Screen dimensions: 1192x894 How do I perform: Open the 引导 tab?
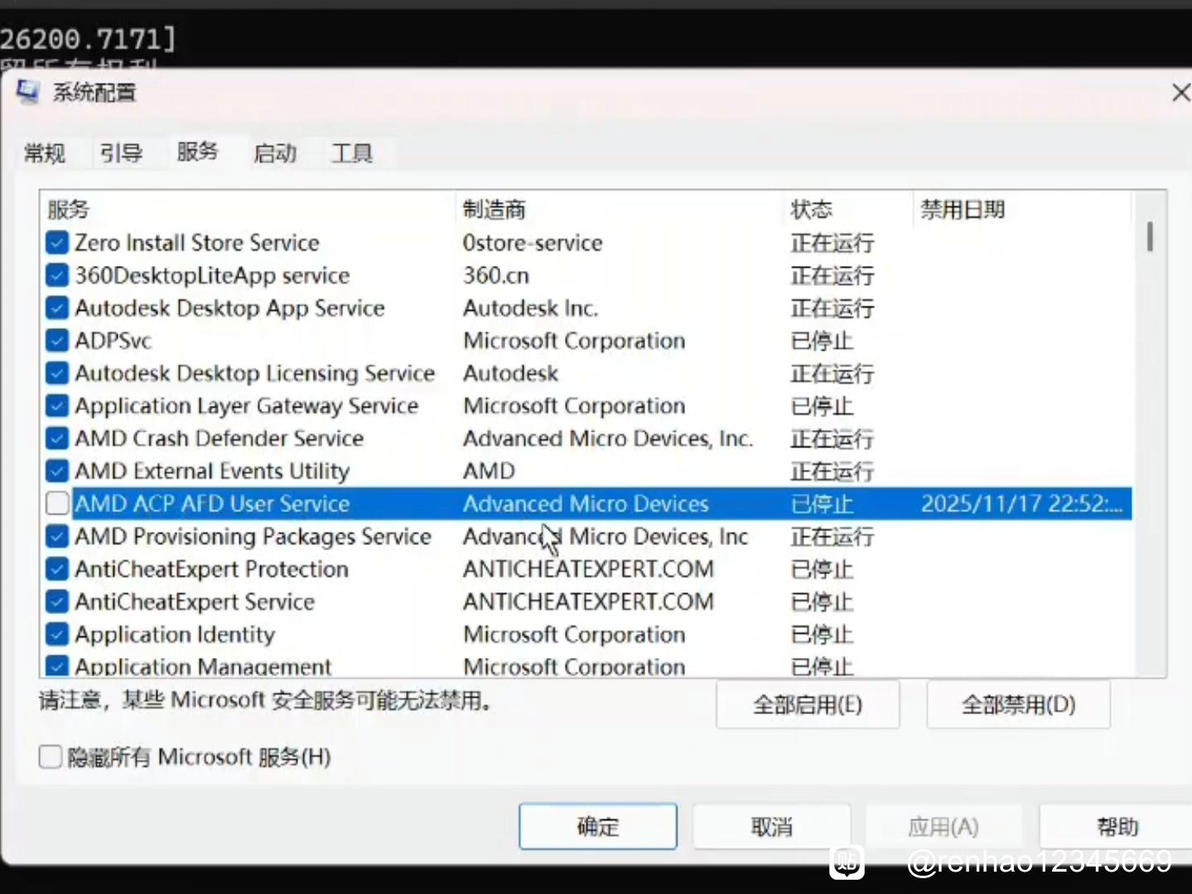coord(121,154)
